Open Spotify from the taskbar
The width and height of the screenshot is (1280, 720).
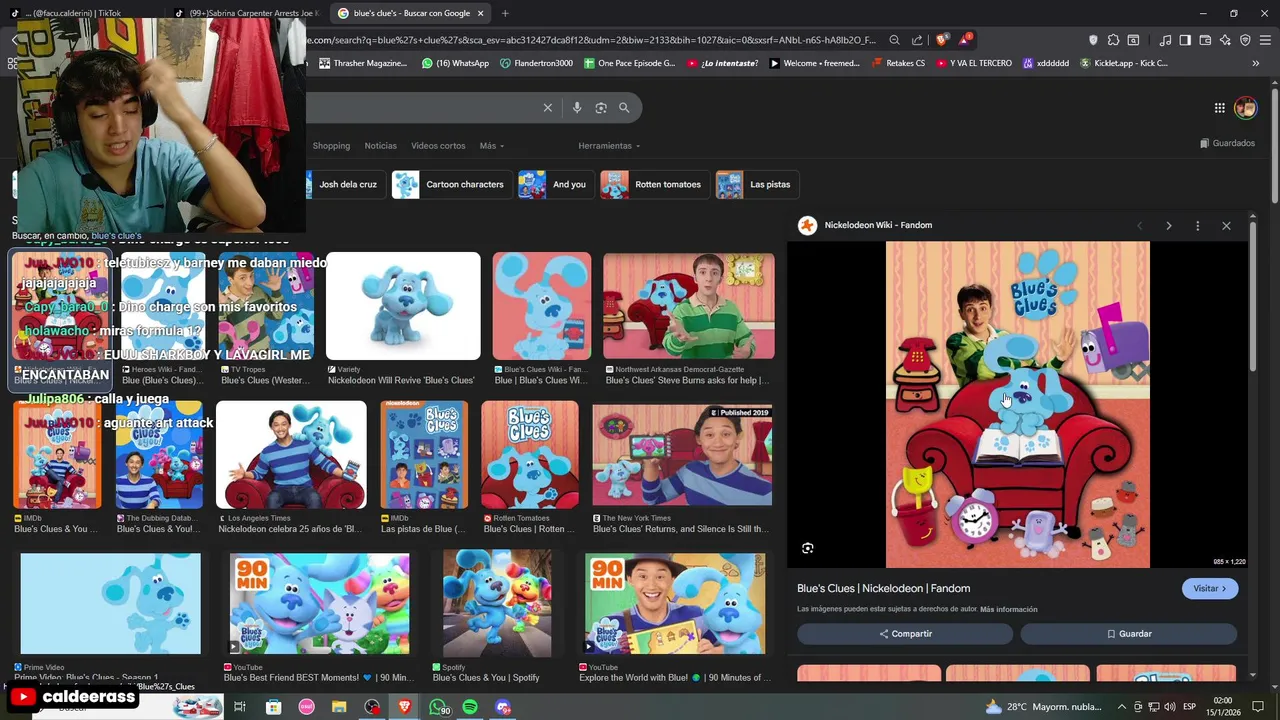click(x=470, y=707)
